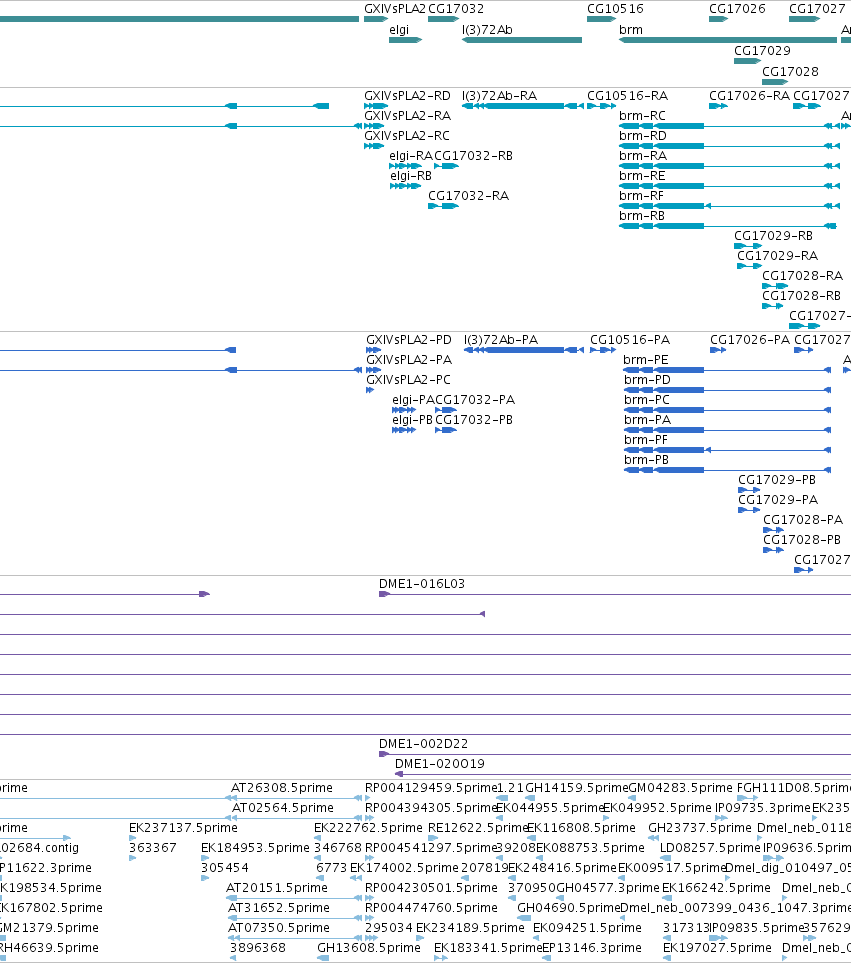This screenshot has height=963, width=851.
Task: Open protein CG17026-PA
Action: click(750, 340)
